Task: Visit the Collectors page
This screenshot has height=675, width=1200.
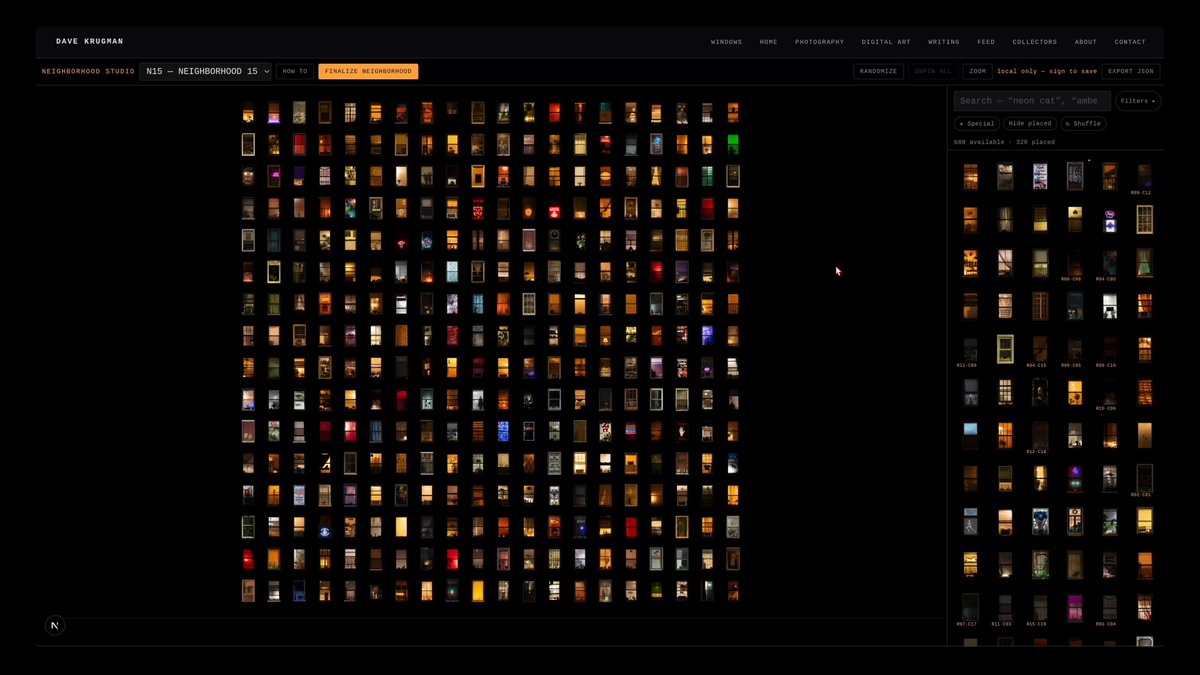Action: point(1034,42)
